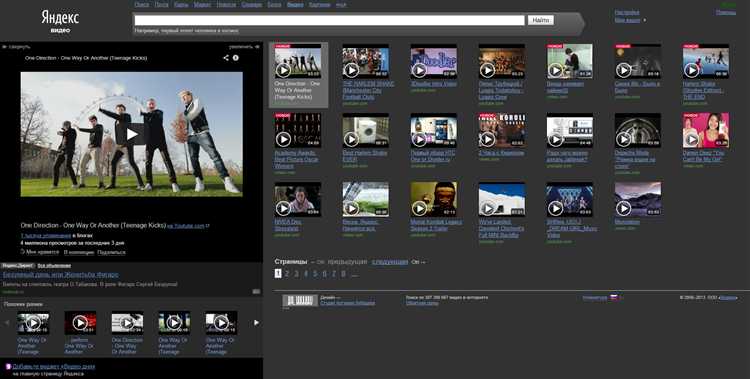Open the Настройка settings link
Image resolution: width=750 pixels, height=379 pixels.
click(x=627, y=12)
